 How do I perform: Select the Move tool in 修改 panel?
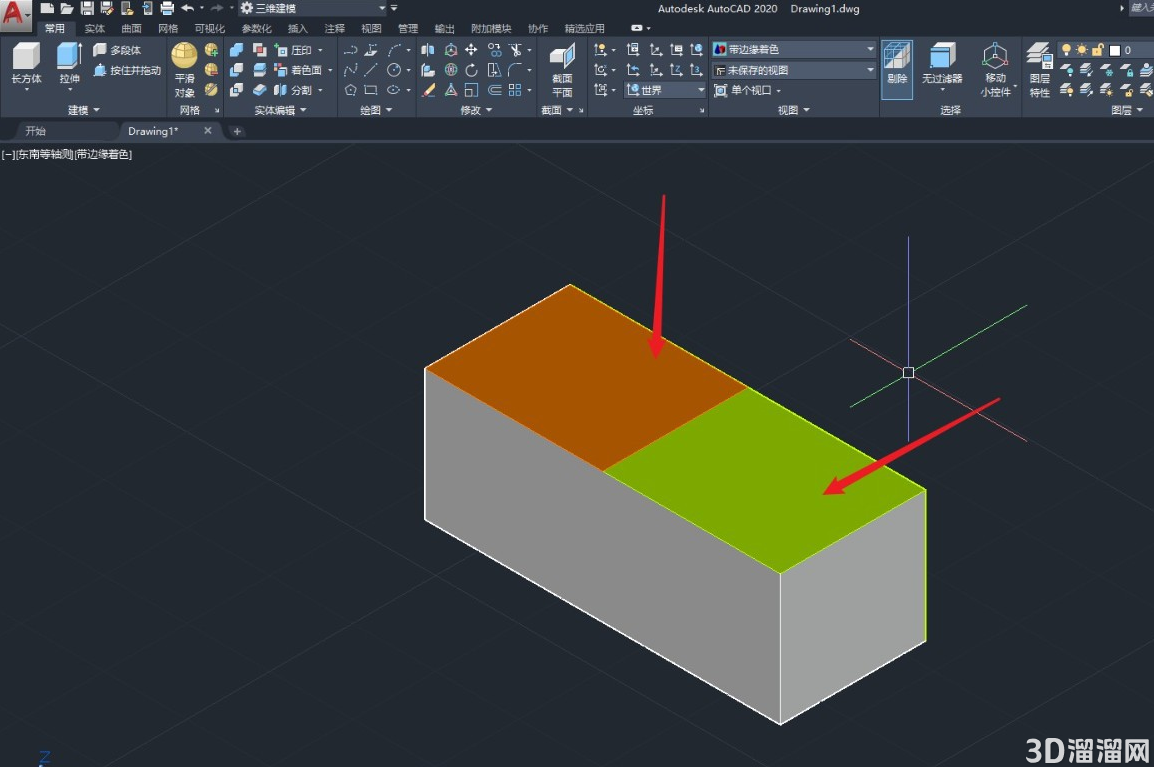click(471, 50)
